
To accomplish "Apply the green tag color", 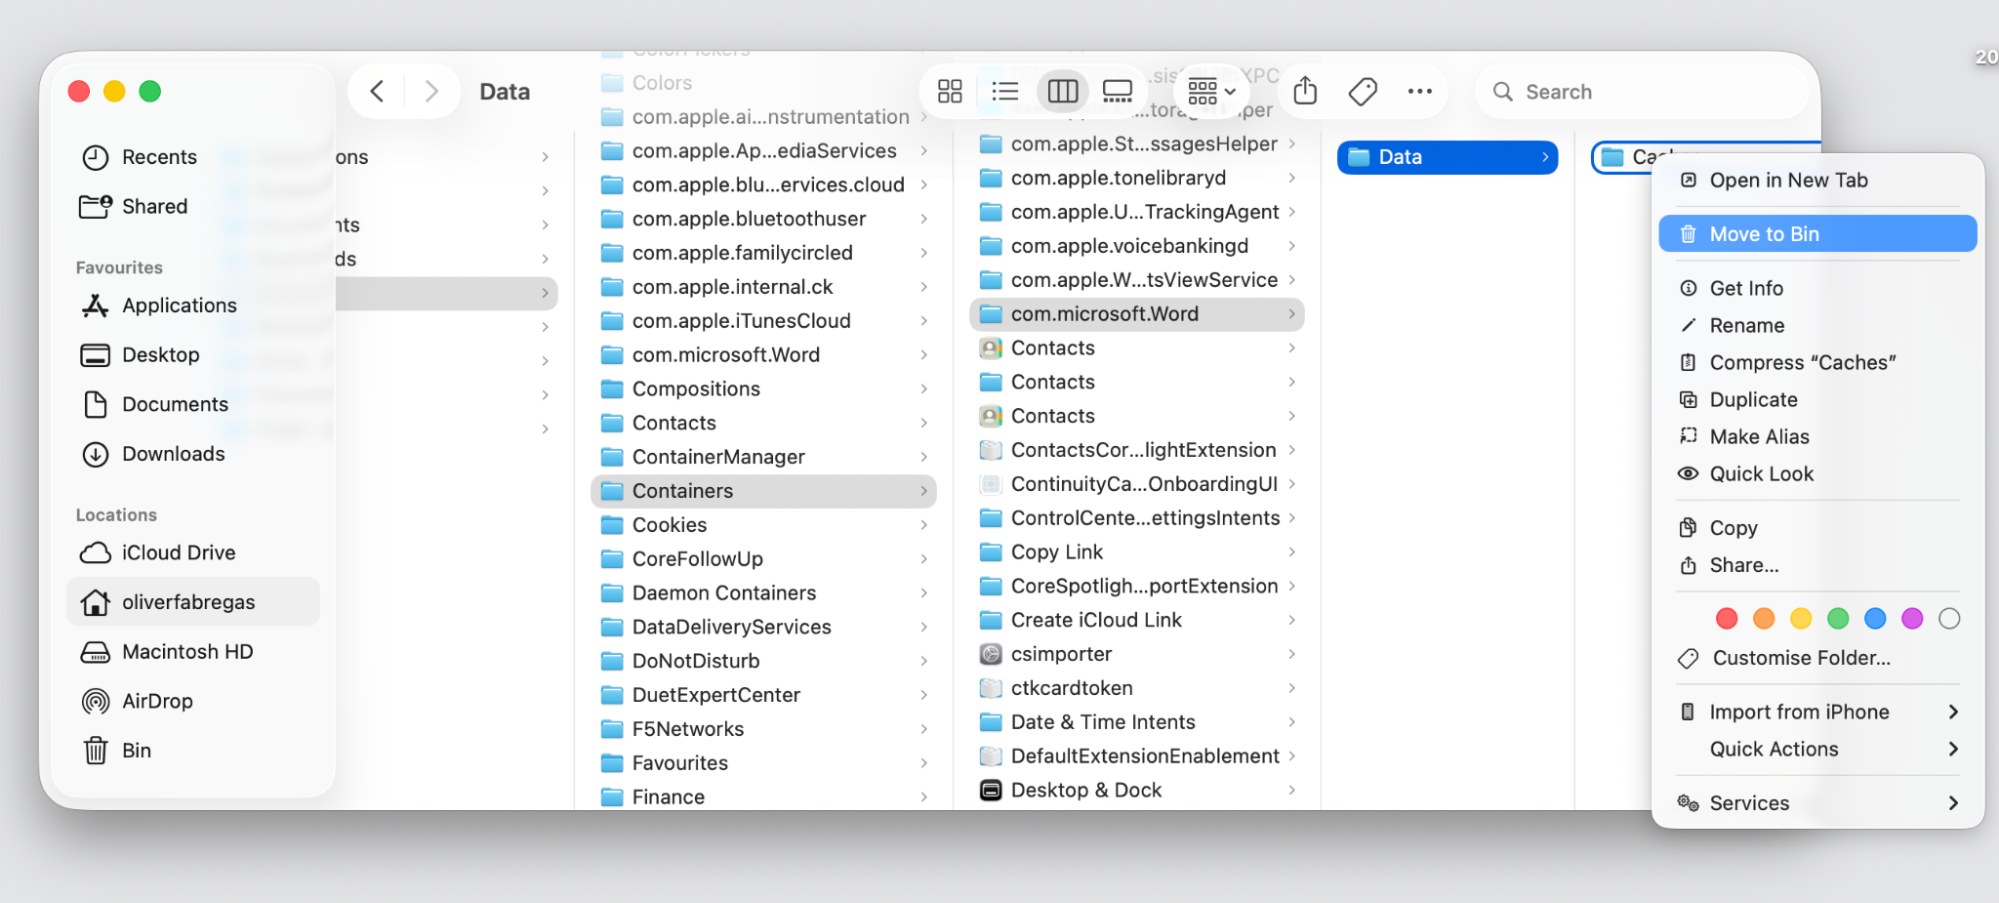I will (1837, 619).
